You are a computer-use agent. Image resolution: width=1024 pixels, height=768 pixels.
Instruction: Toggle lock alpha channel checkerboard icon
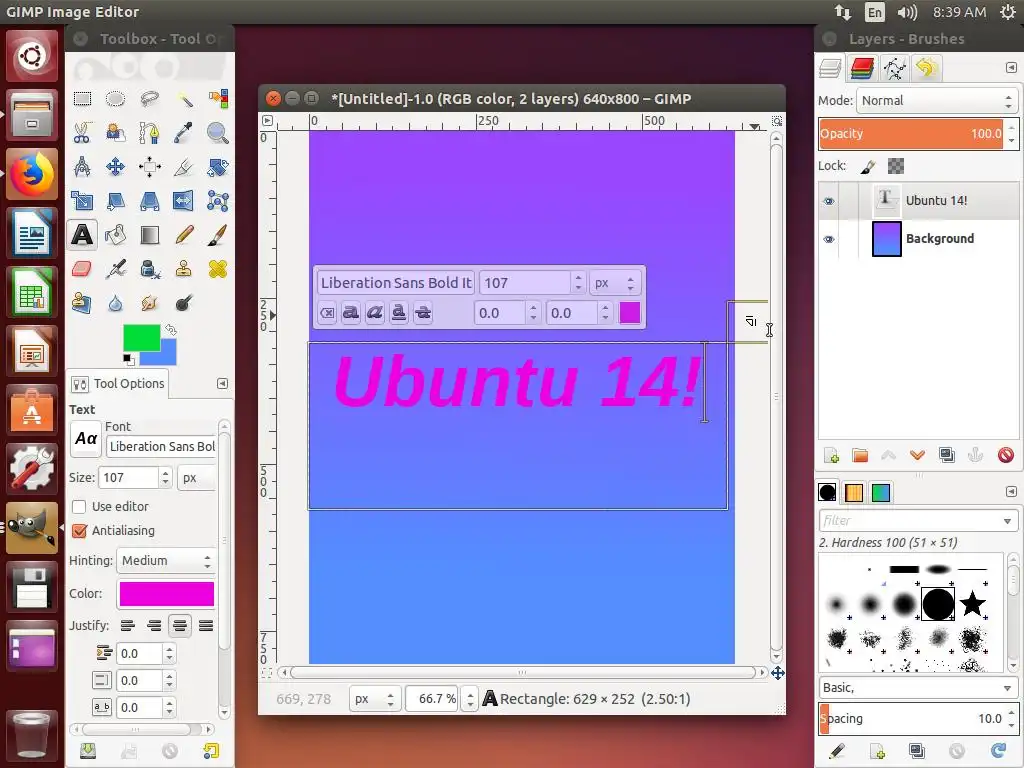pyautogui.click(x=896, y=167)
